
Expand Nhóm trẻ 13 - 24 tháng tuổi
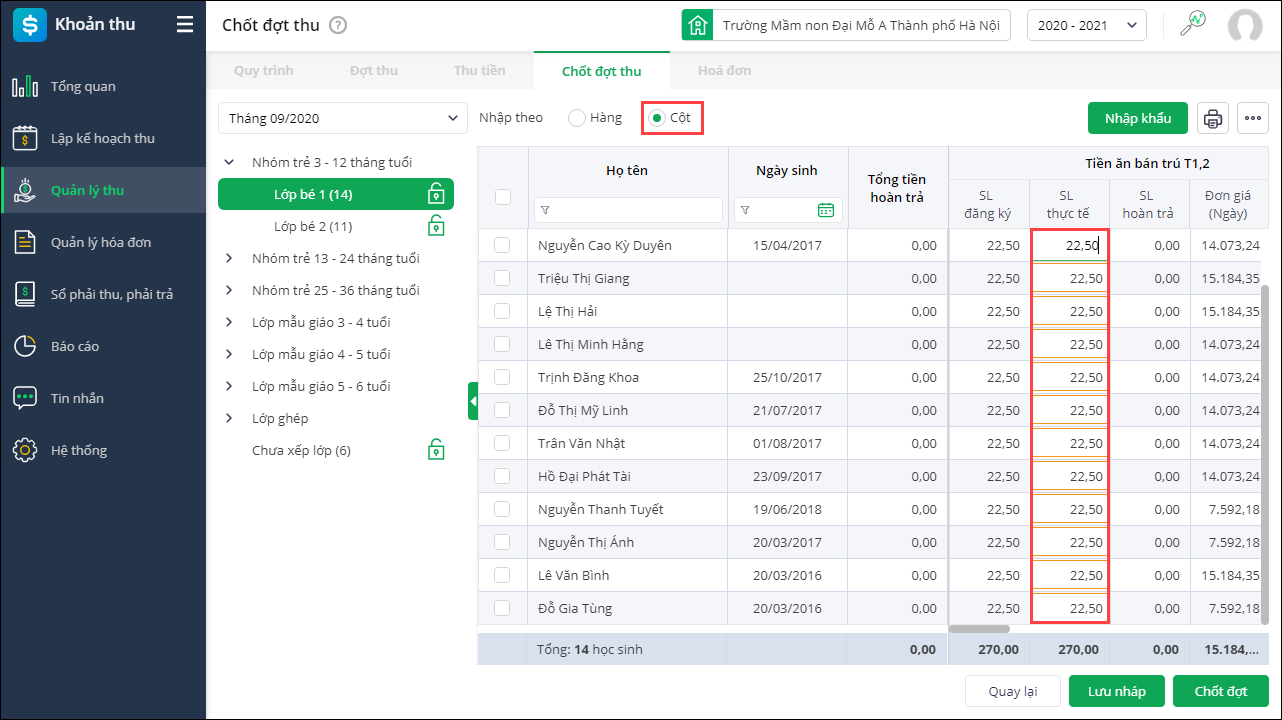(229, 258)
